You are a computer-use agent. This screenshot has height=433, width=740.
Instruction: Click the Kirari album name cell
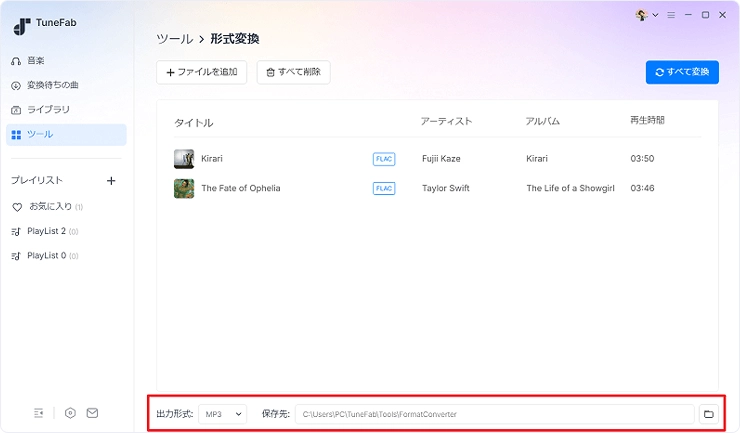click(x=537, y=159)
